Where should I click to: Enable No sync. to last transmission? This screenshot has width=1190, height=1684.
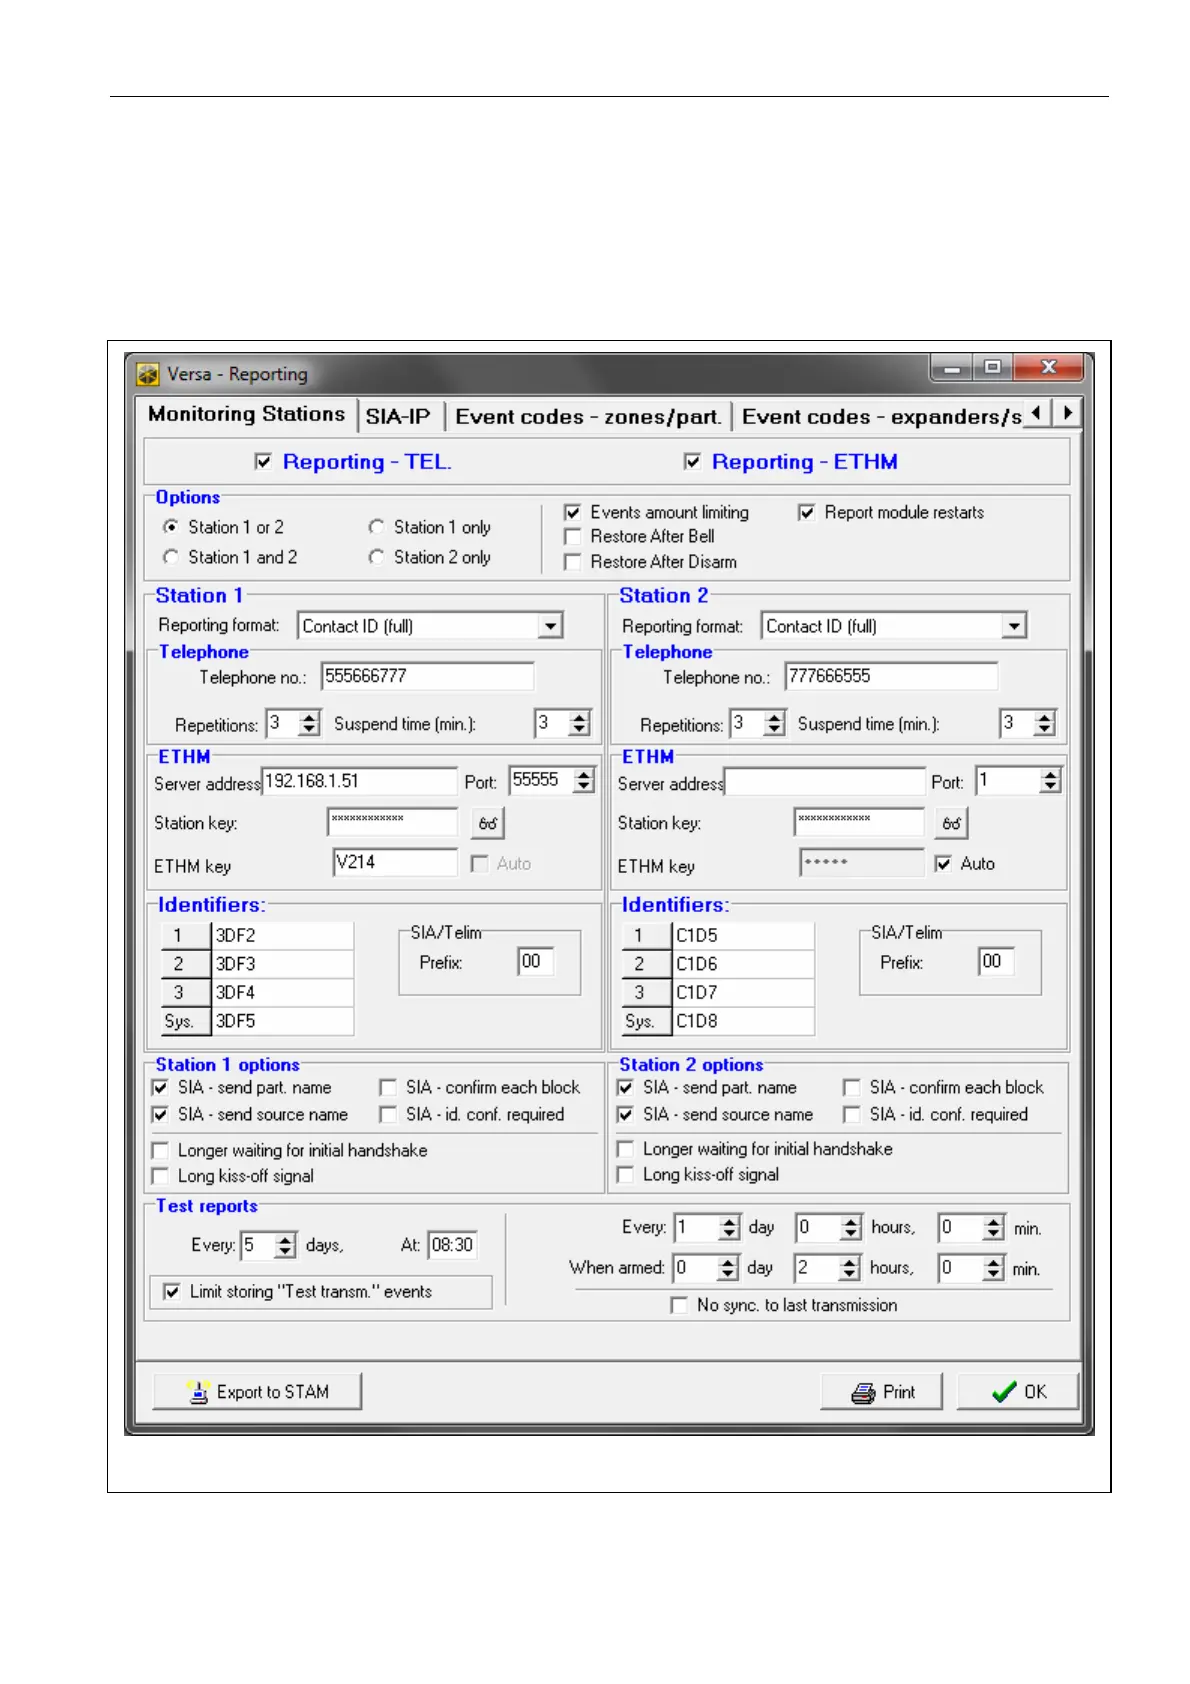pos(679,1305)
